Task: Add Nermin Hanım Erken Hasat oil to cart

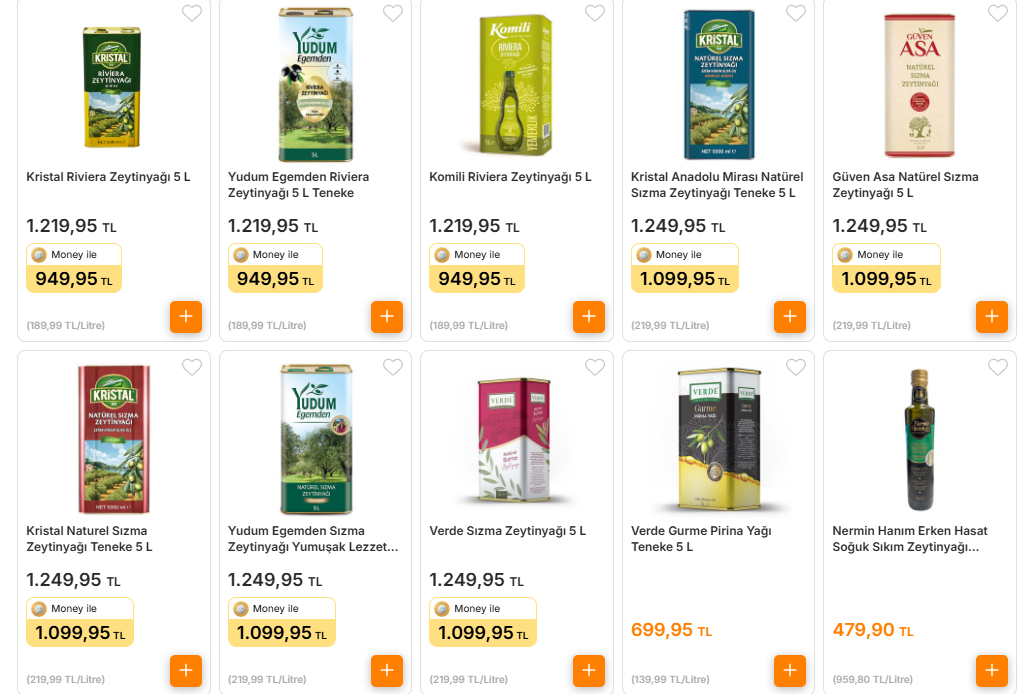Action: [992, 671]
